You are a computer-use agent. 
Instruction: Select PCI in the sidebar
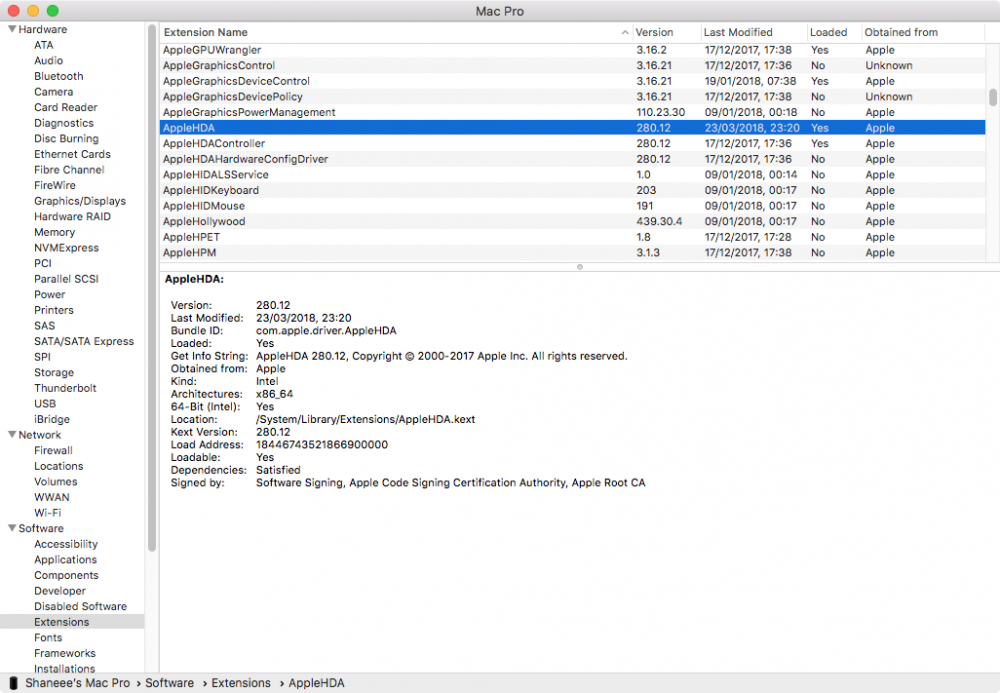point(43,263)
